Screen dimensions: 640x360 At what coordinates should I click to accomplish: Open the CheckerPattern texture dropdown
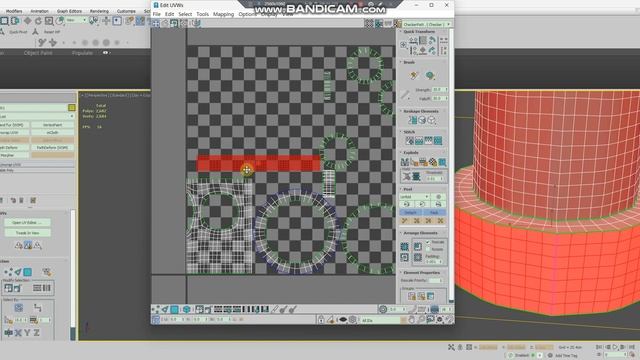pyautogui.click(x=427, y=24)
